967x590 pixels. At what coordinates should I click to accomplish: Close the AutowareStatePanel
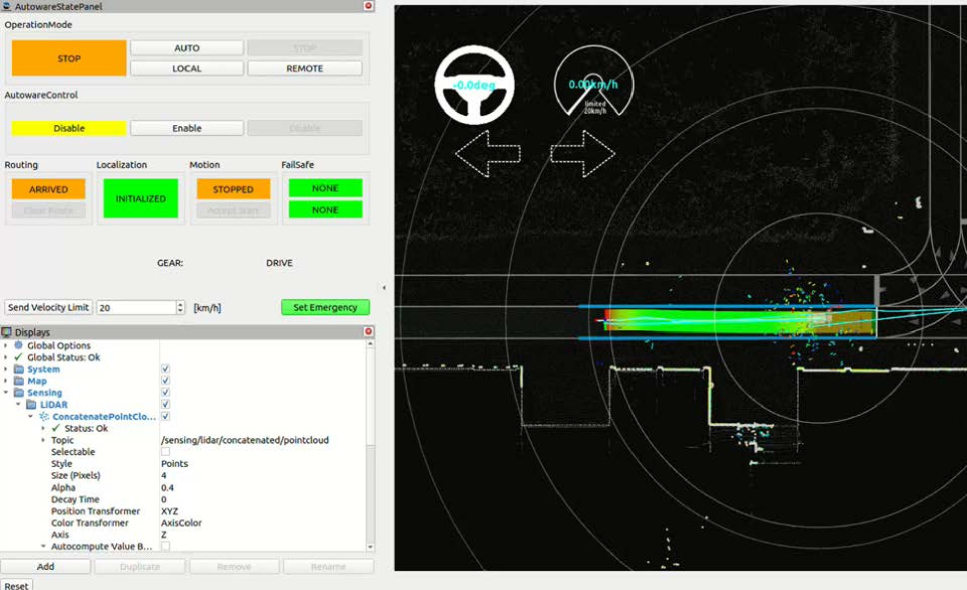[368, 6]
